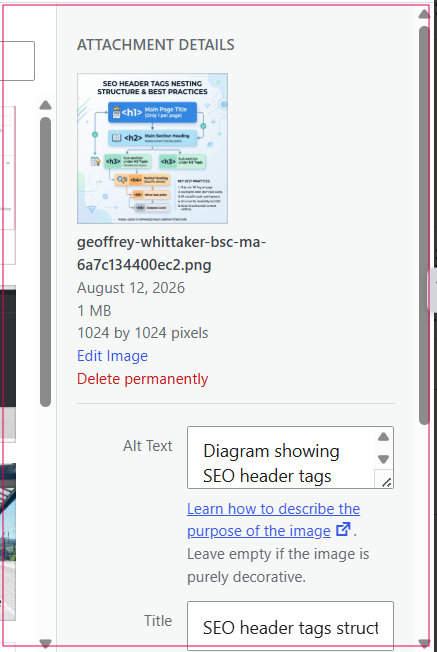
Task: Focus the Title input field
Action: (290, 626)
